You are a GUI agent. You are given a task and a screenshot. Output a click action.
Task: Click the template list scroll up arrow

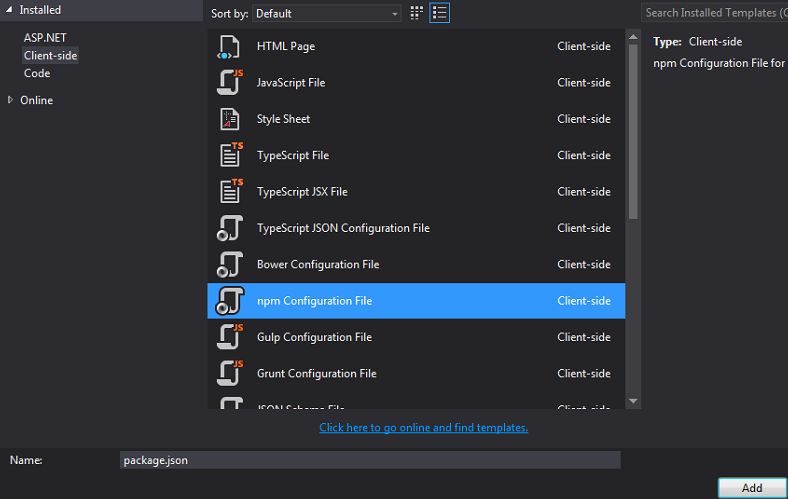pyautogui.click(x=633, y=37)
